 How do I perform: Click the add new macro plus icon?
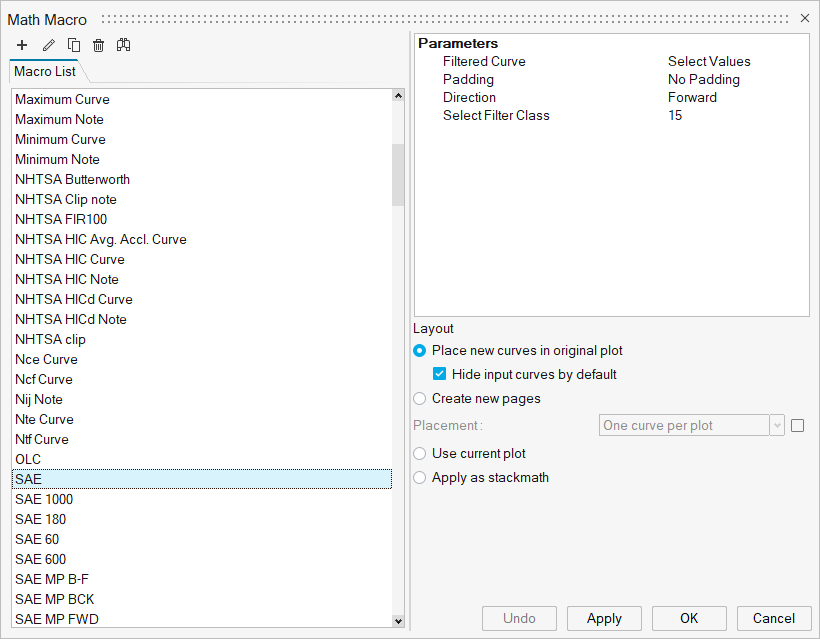pos(22,45)
